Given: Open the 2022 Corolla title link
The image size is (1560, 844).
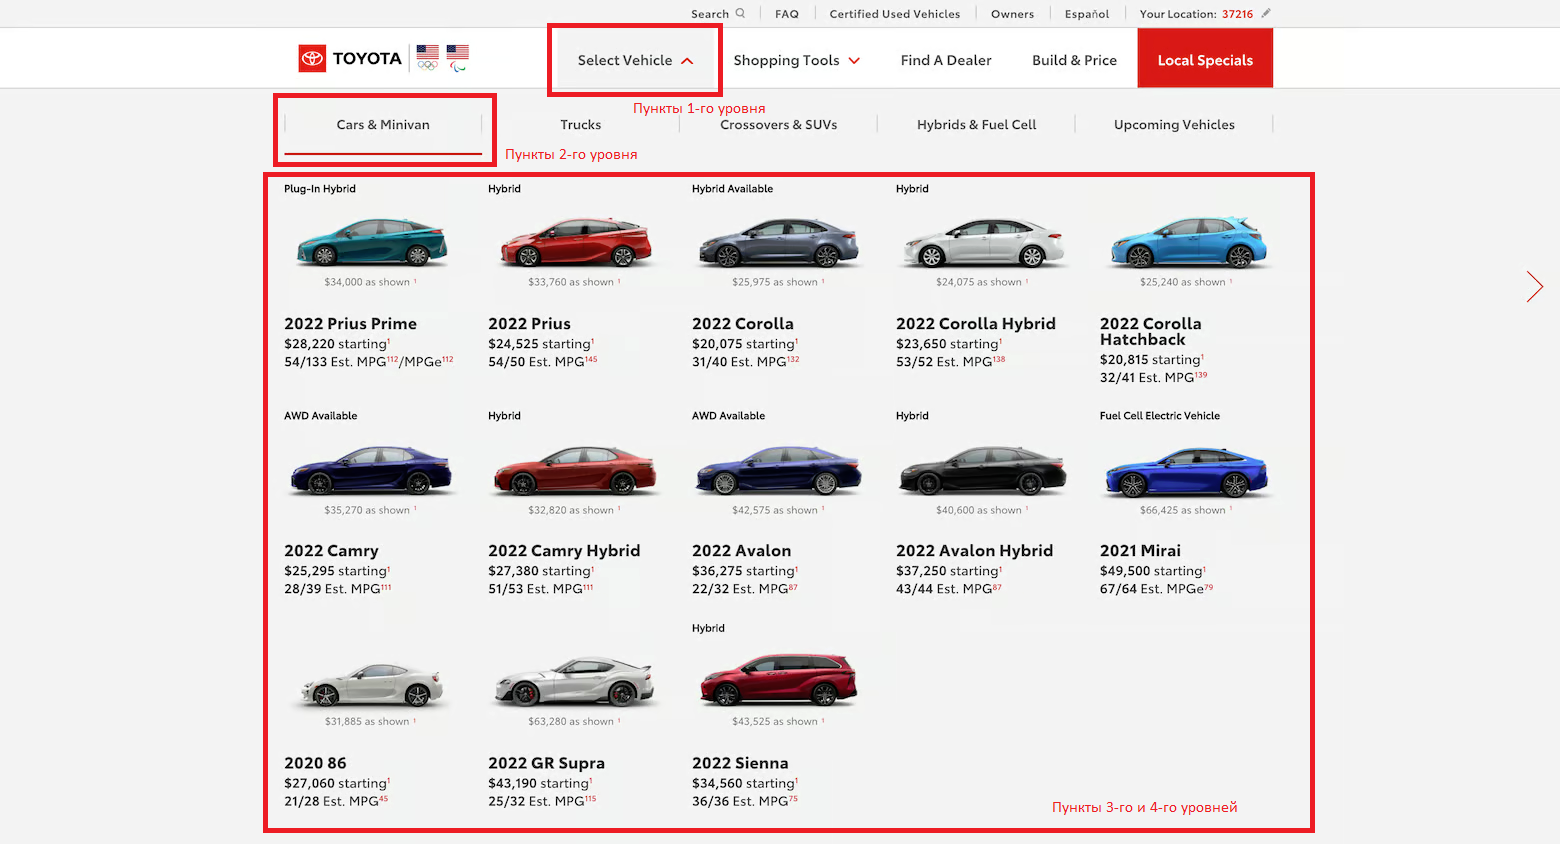Looking at the screenshot, I should click(x=743, y=324).
